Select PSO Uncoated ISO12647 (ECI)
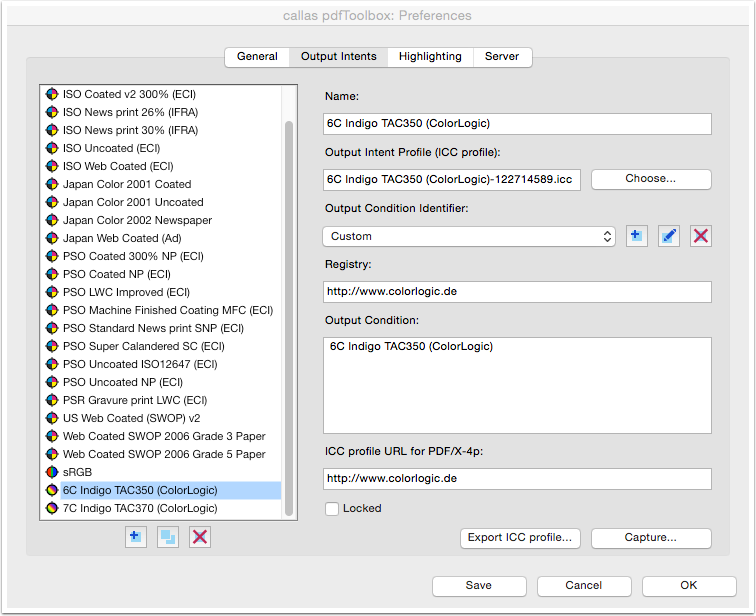 click(163, 364)
